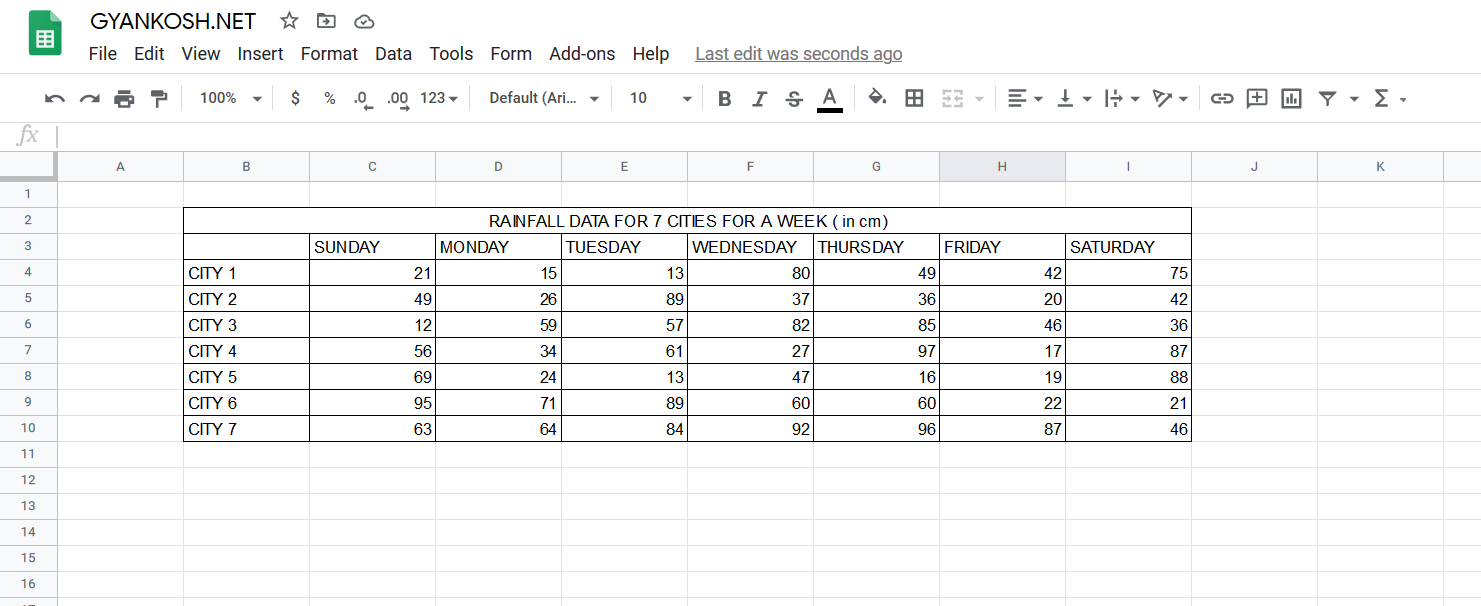Open the Borders tool

coord(914,98)
